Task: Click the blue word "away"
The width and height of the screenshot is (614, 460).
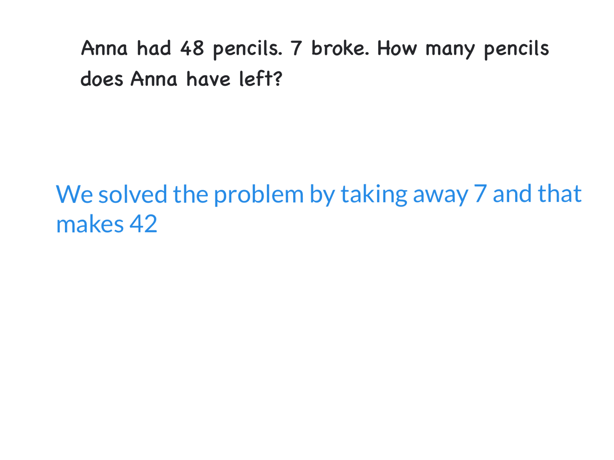Action: (x=441, y=196)
